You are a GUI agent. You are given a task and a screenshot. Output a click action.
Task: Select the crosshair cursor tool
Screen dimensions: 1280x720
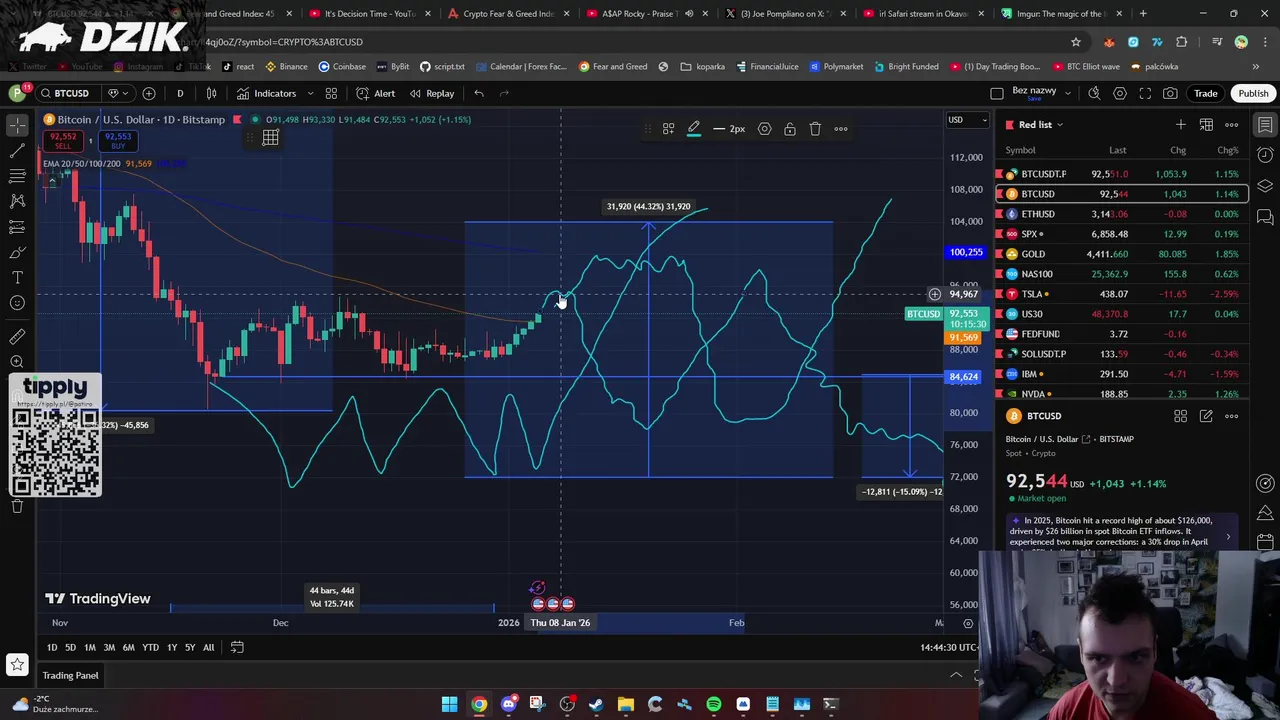point(17,125)
